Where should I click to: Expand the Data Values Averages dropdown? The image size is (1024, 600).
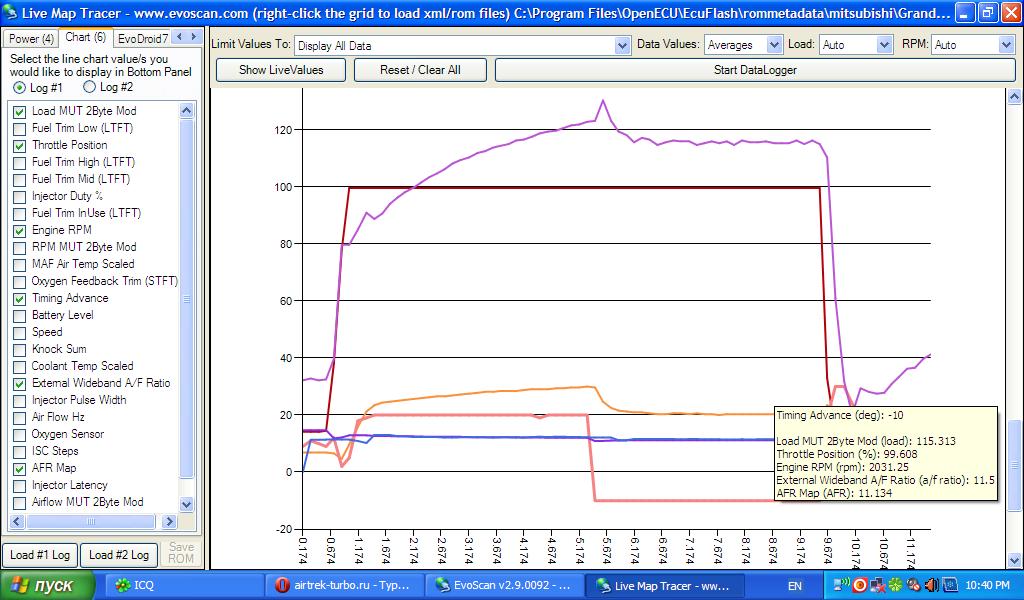773,45
